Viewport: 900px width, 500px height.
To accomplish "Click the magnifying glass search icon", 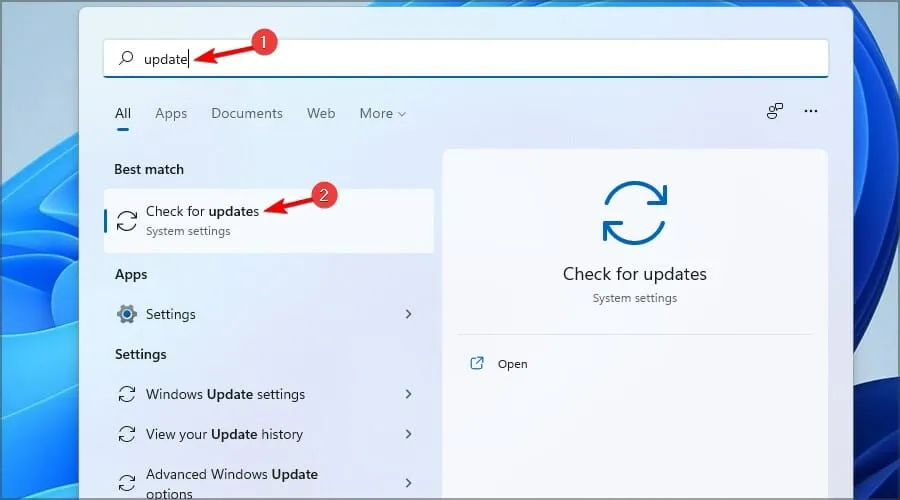I will point(126,59).
